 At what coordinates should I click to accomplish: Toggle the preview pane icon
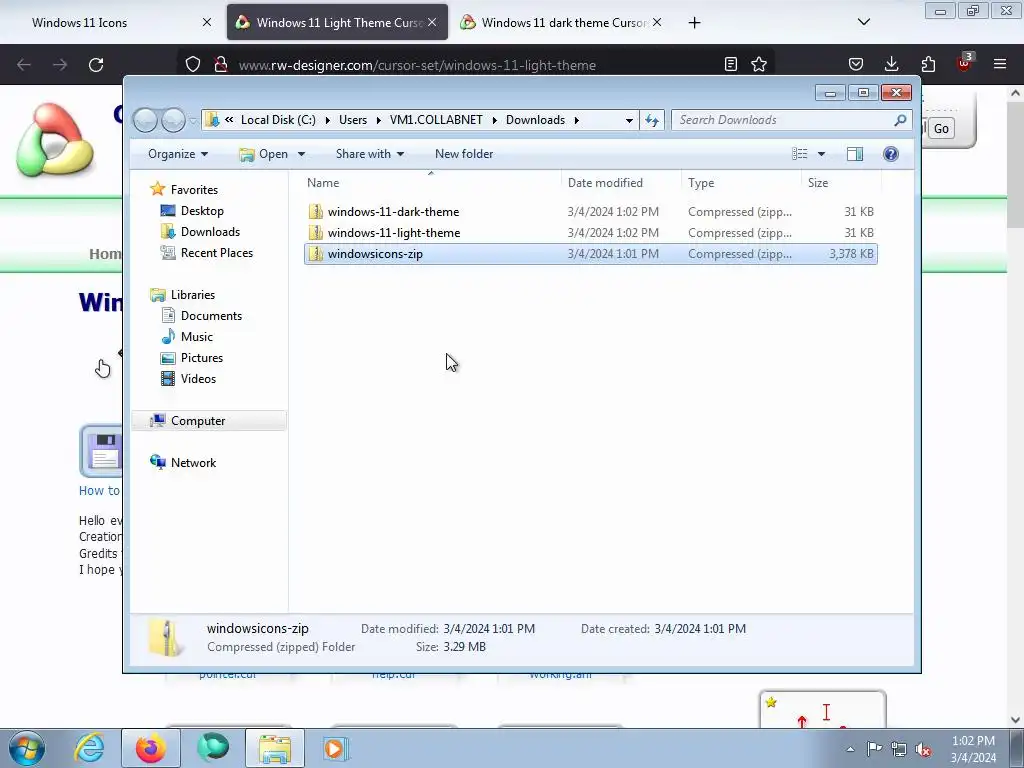point(854,154)
